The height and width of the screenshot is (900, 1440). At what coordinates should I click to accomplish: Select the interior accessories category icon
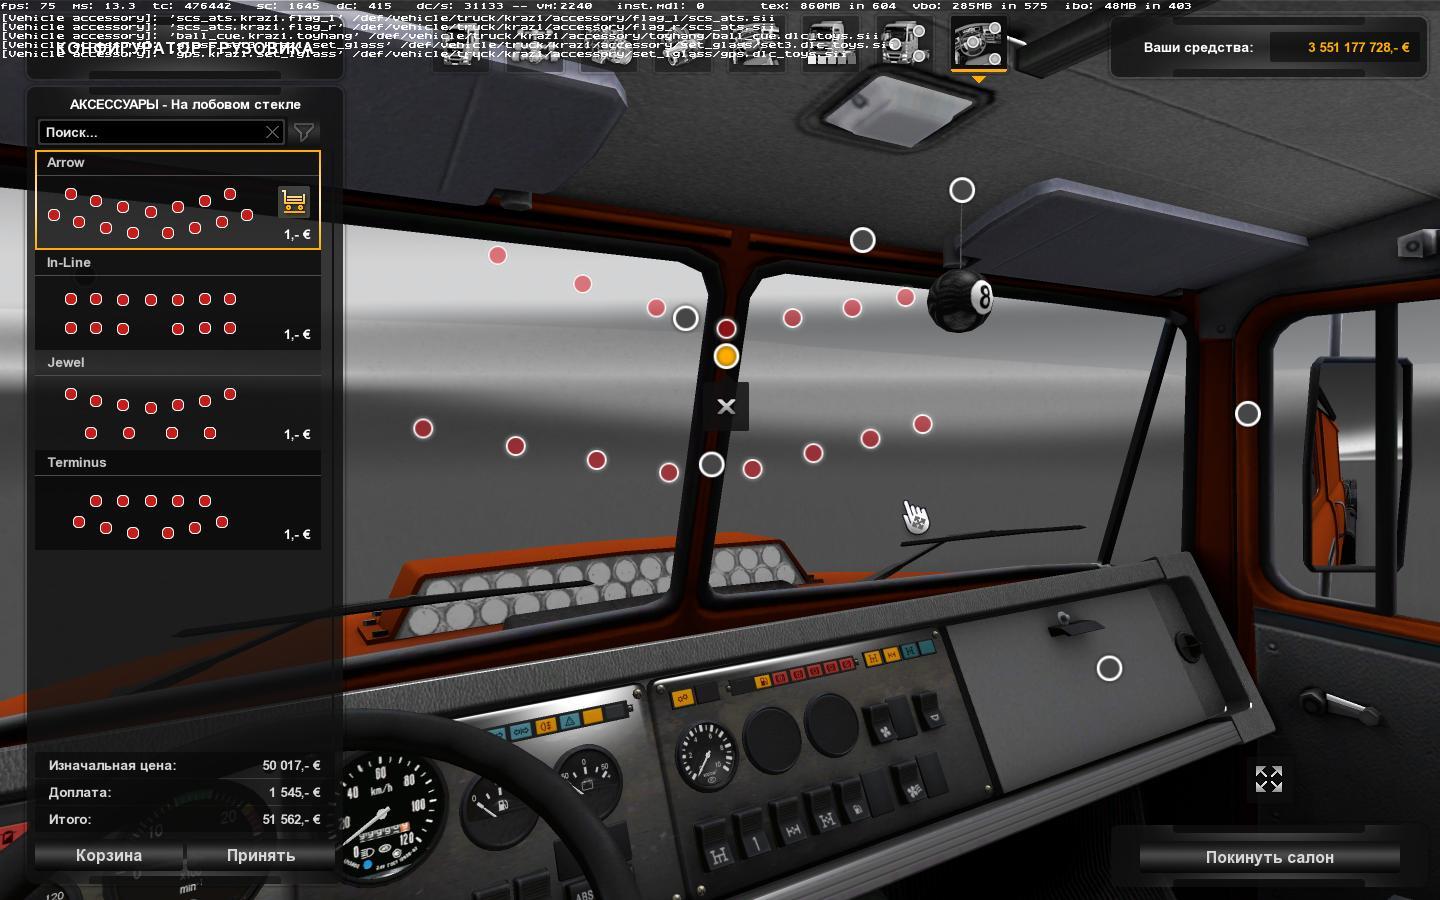tap(978, 45)
